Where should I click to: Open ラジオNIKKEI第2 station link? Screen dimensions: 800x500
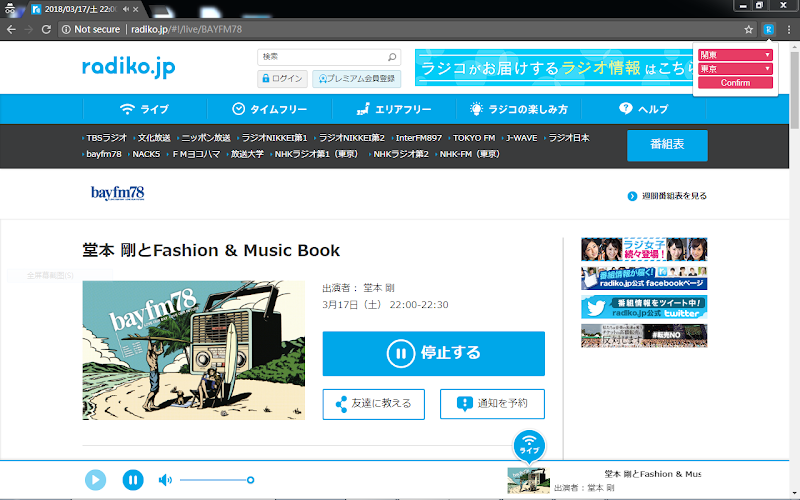tap(352, 138)
